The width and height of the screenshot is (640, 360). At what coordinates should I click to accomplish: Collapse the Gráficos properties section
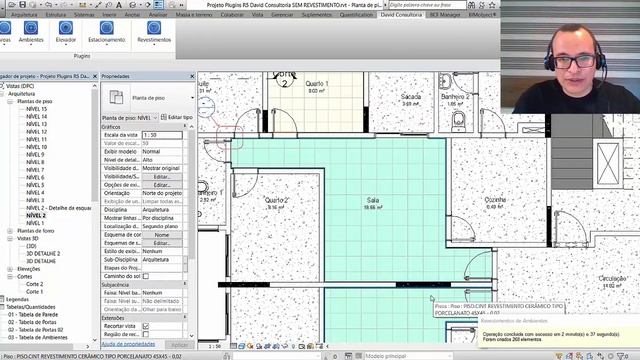click(185, 127)
